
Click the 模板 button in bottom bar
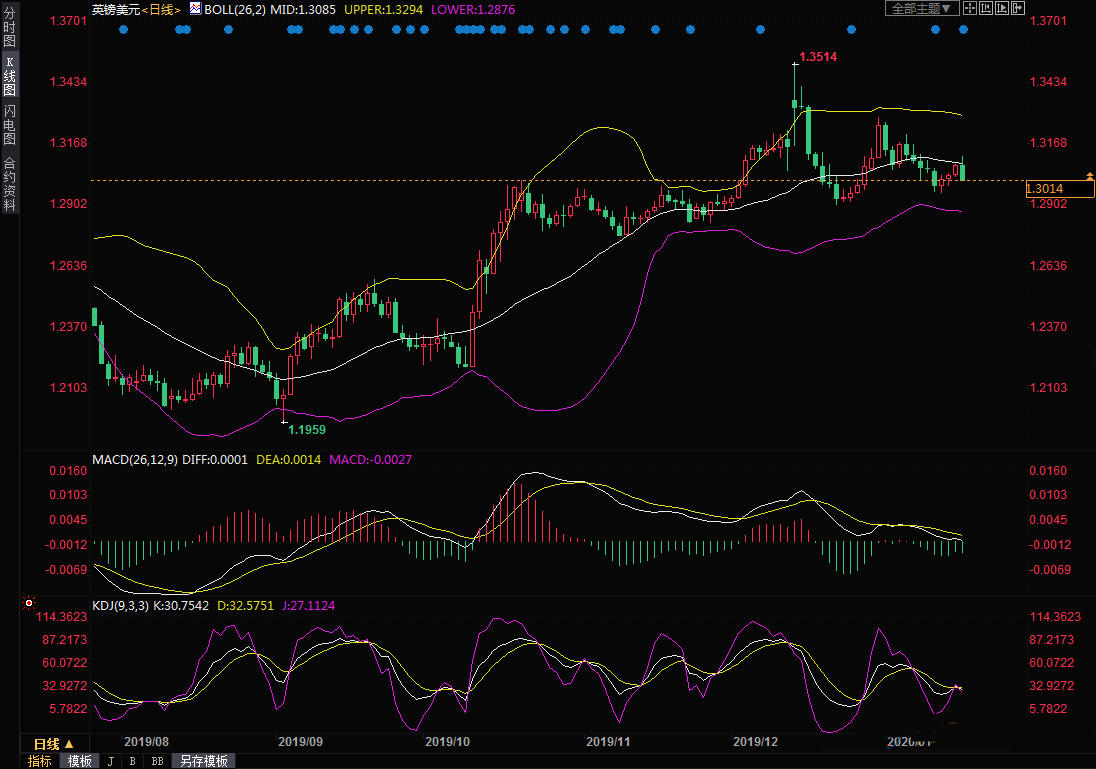(79, 761)
